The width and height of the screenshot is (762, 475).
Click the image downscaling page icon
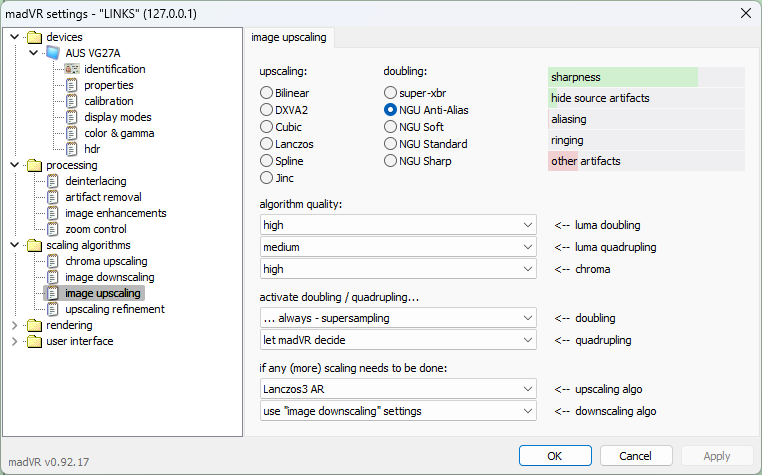[53, 278]
